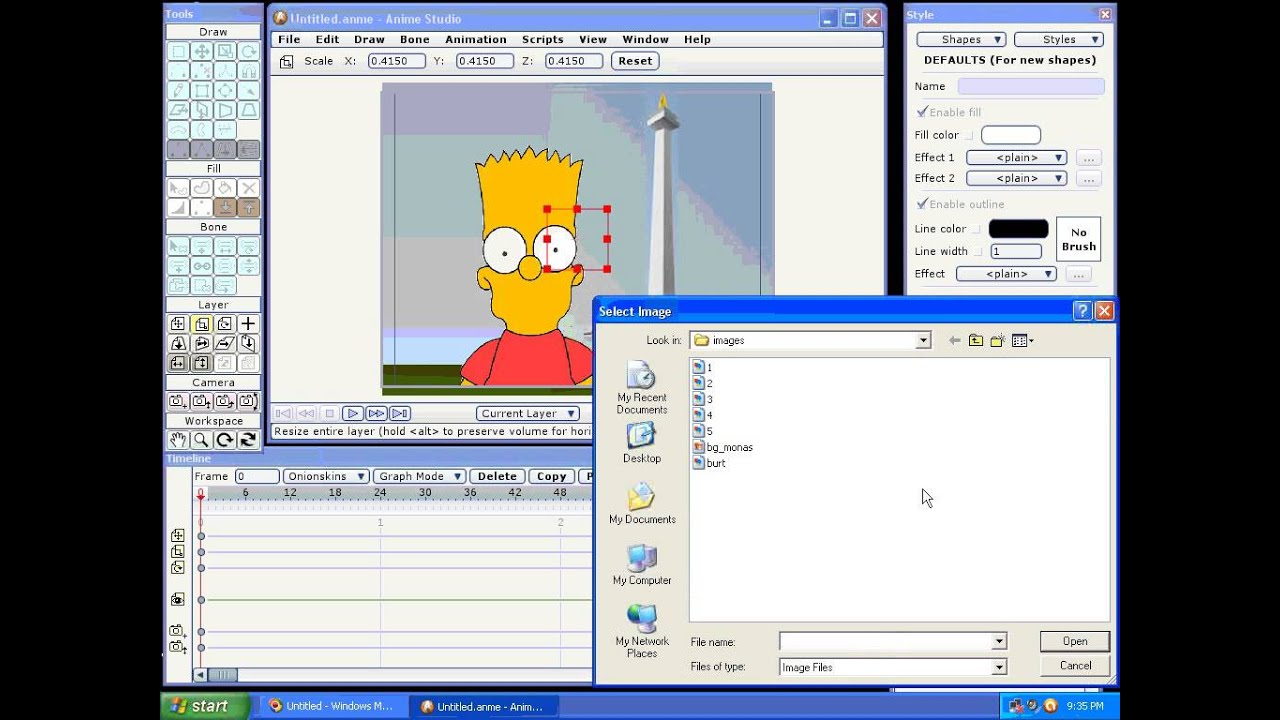Go back in Select Image dialog
This screenshot has height=720, width=1280.
[x=955, y=341]
